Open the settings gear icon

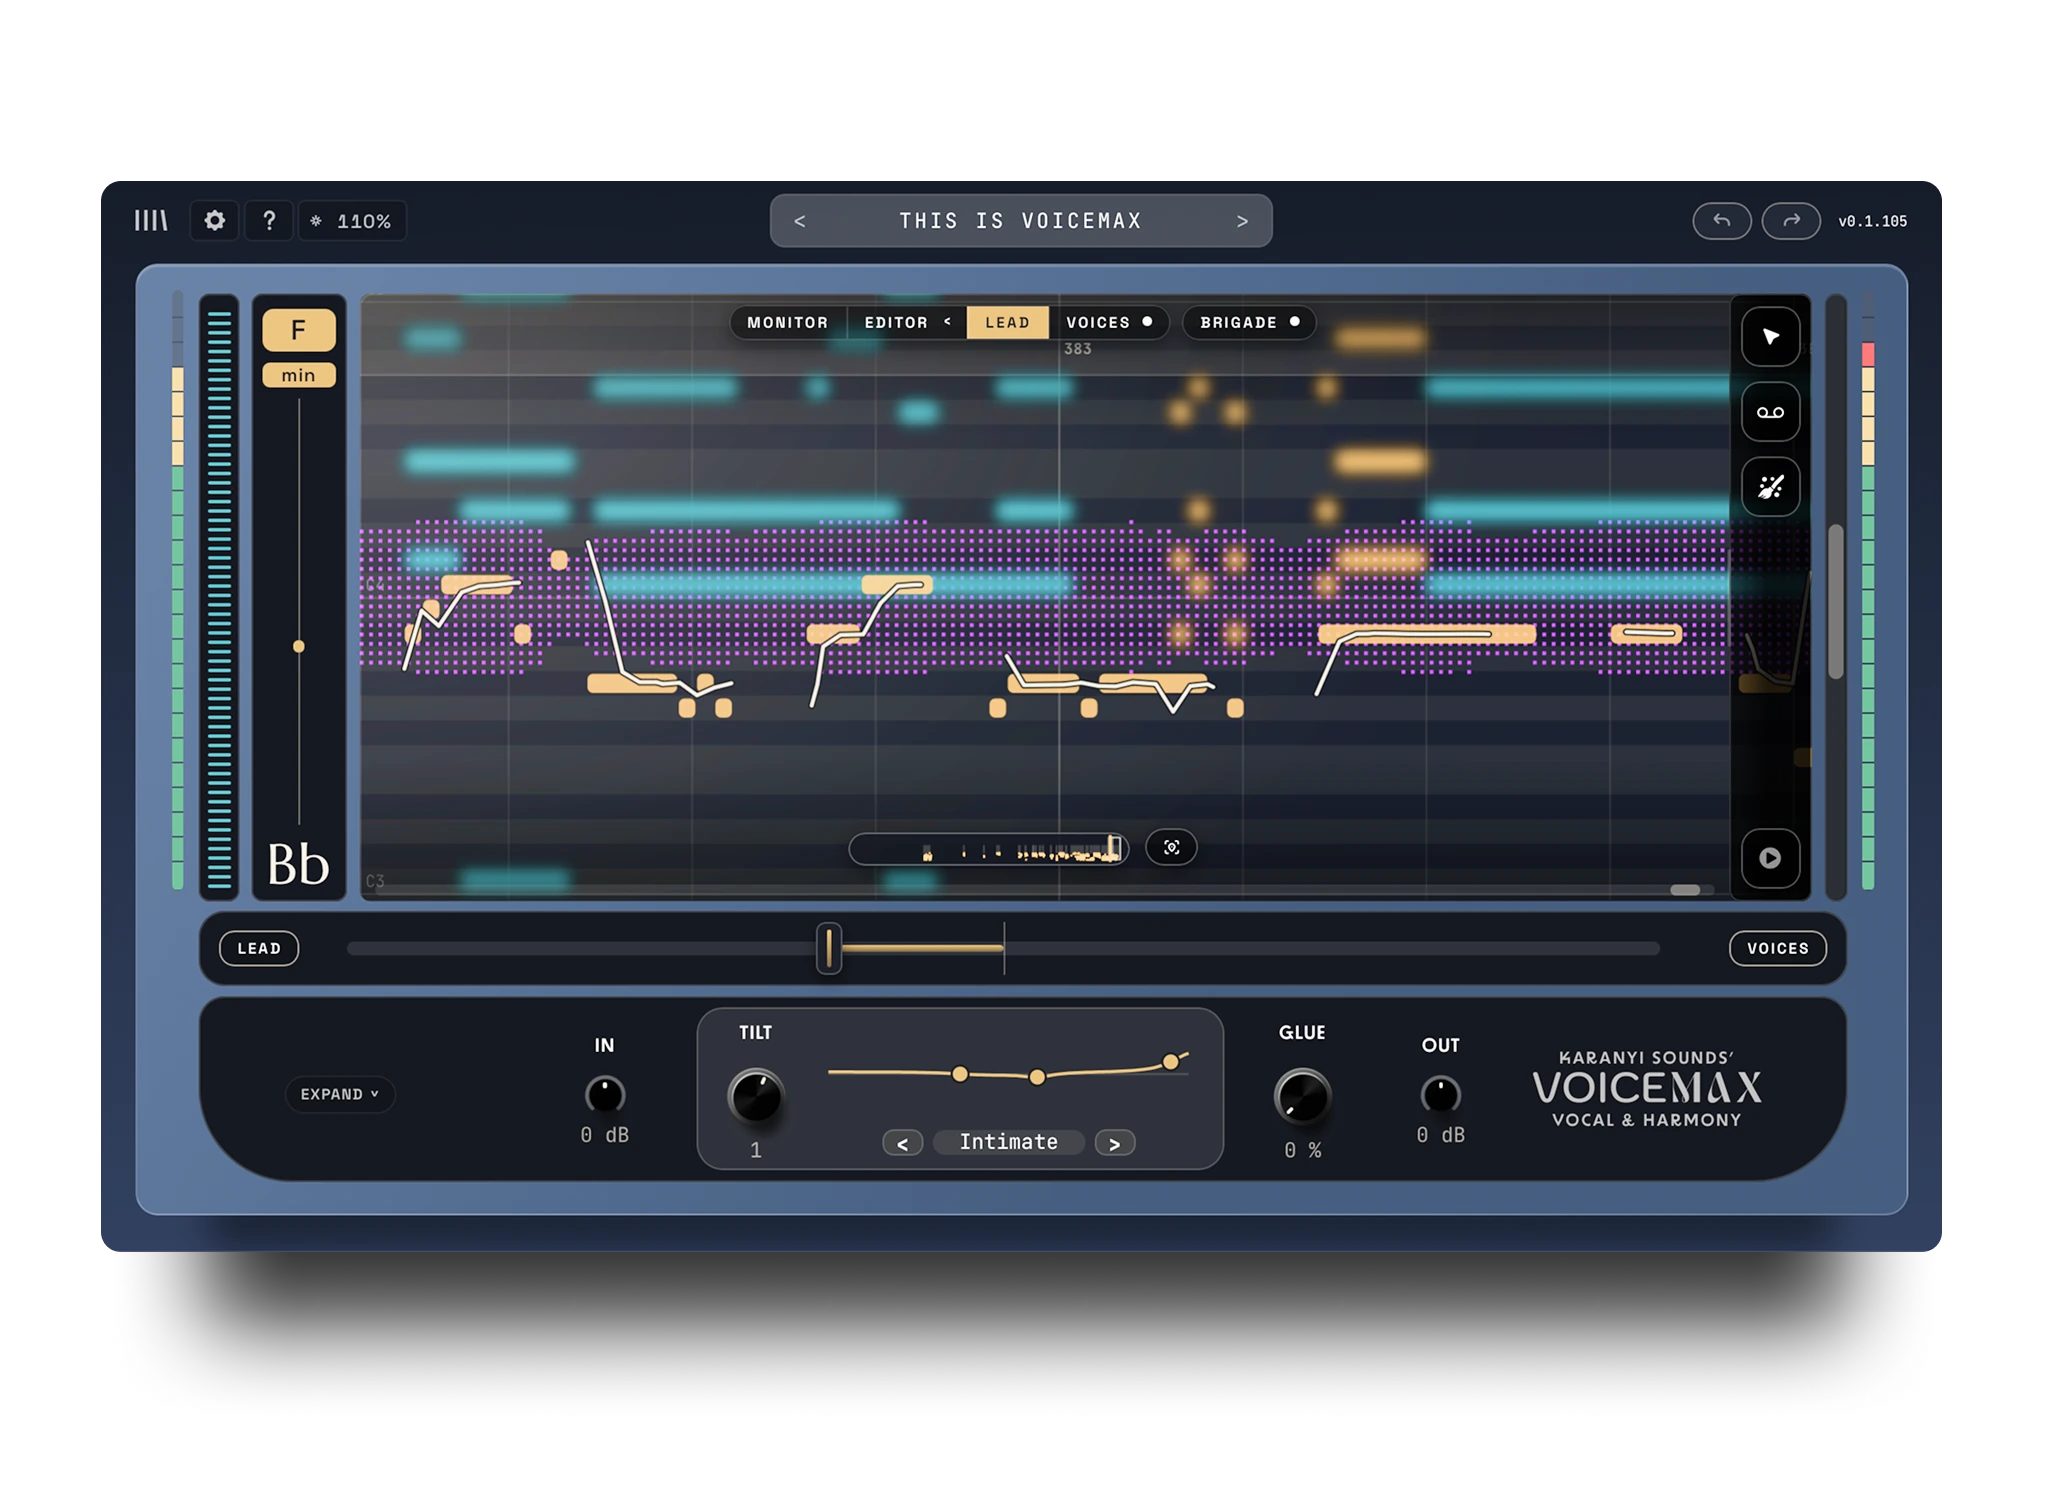click(215, 220)
